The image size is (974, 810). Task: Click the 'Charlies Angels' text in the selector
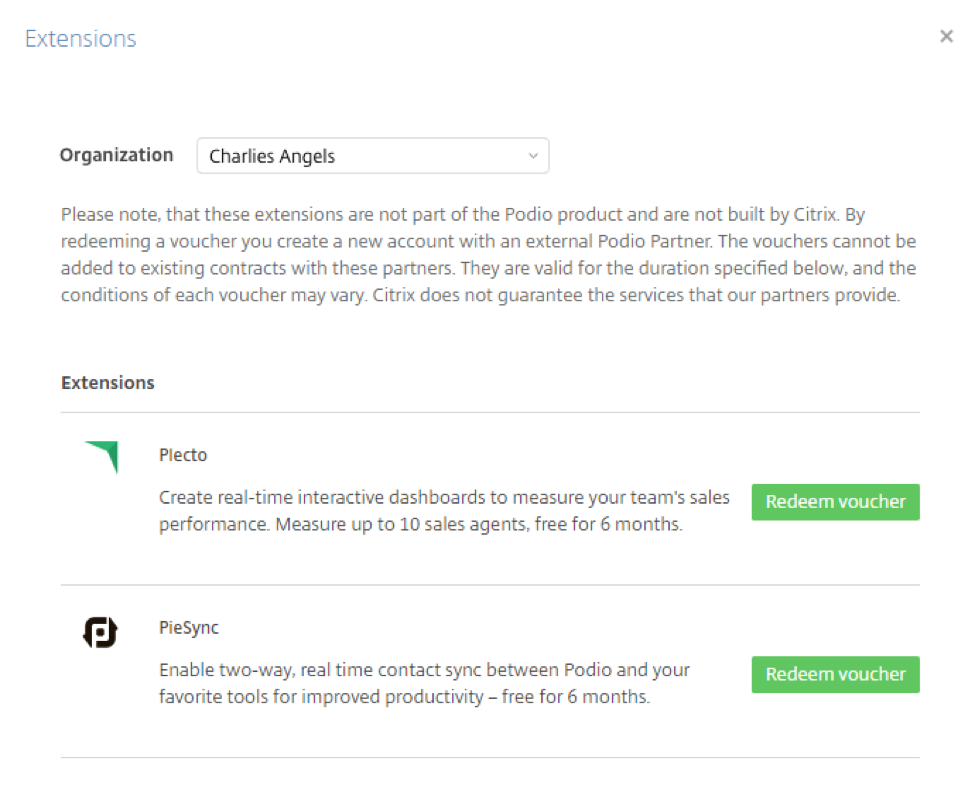tap(272, 156)
